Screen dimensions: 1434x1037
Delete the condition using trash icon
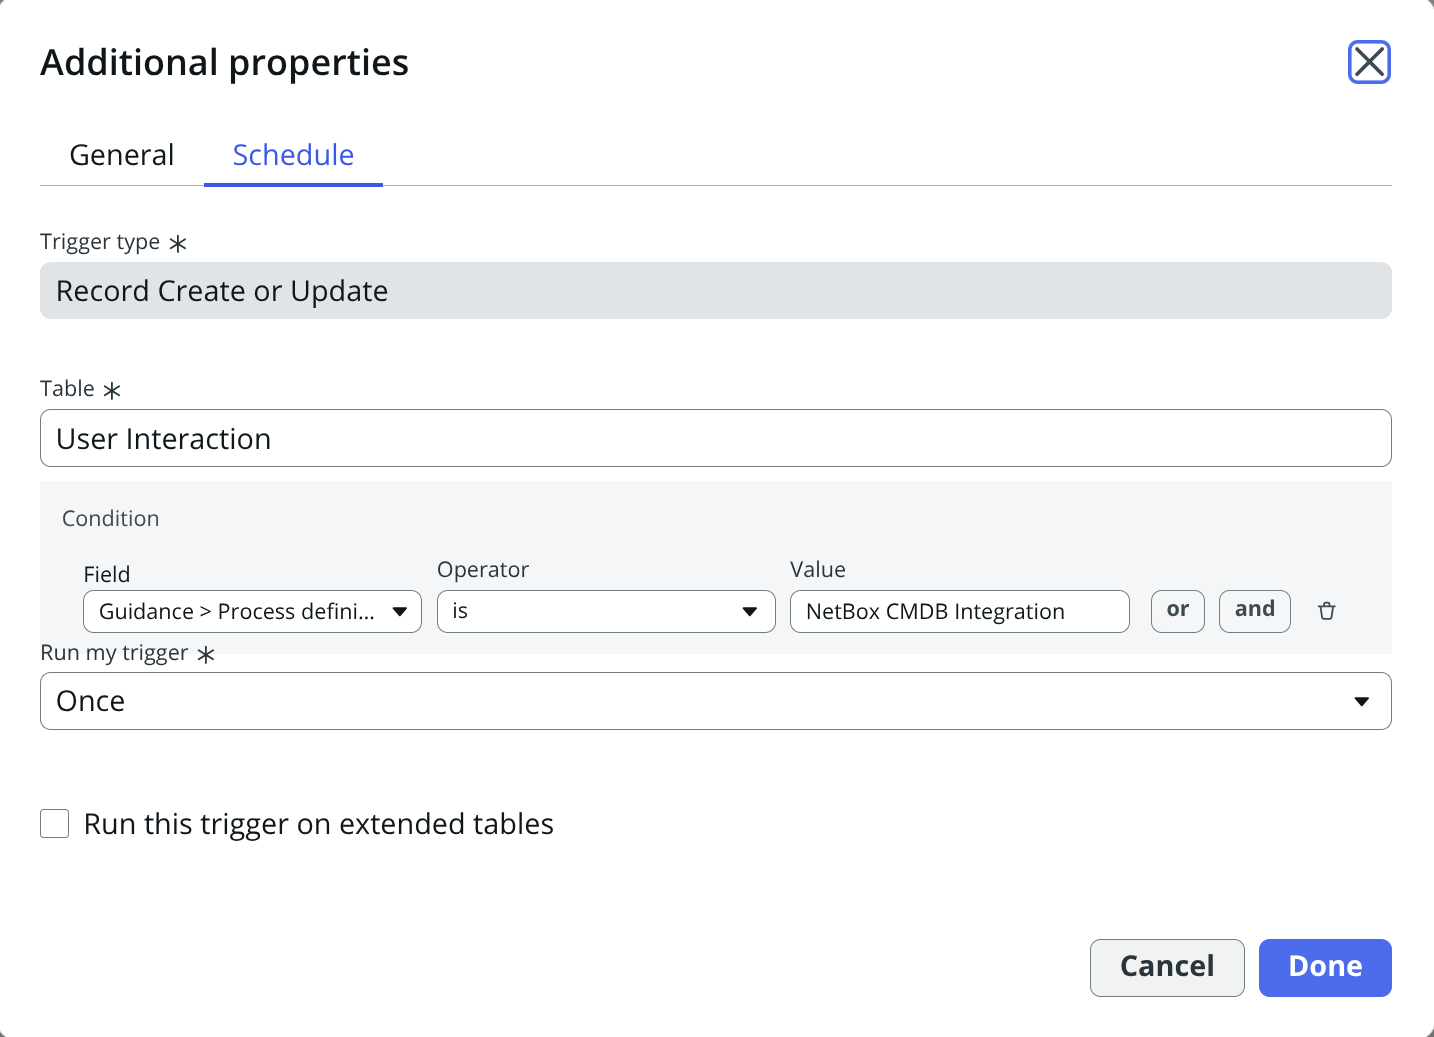click(1326, 611)
